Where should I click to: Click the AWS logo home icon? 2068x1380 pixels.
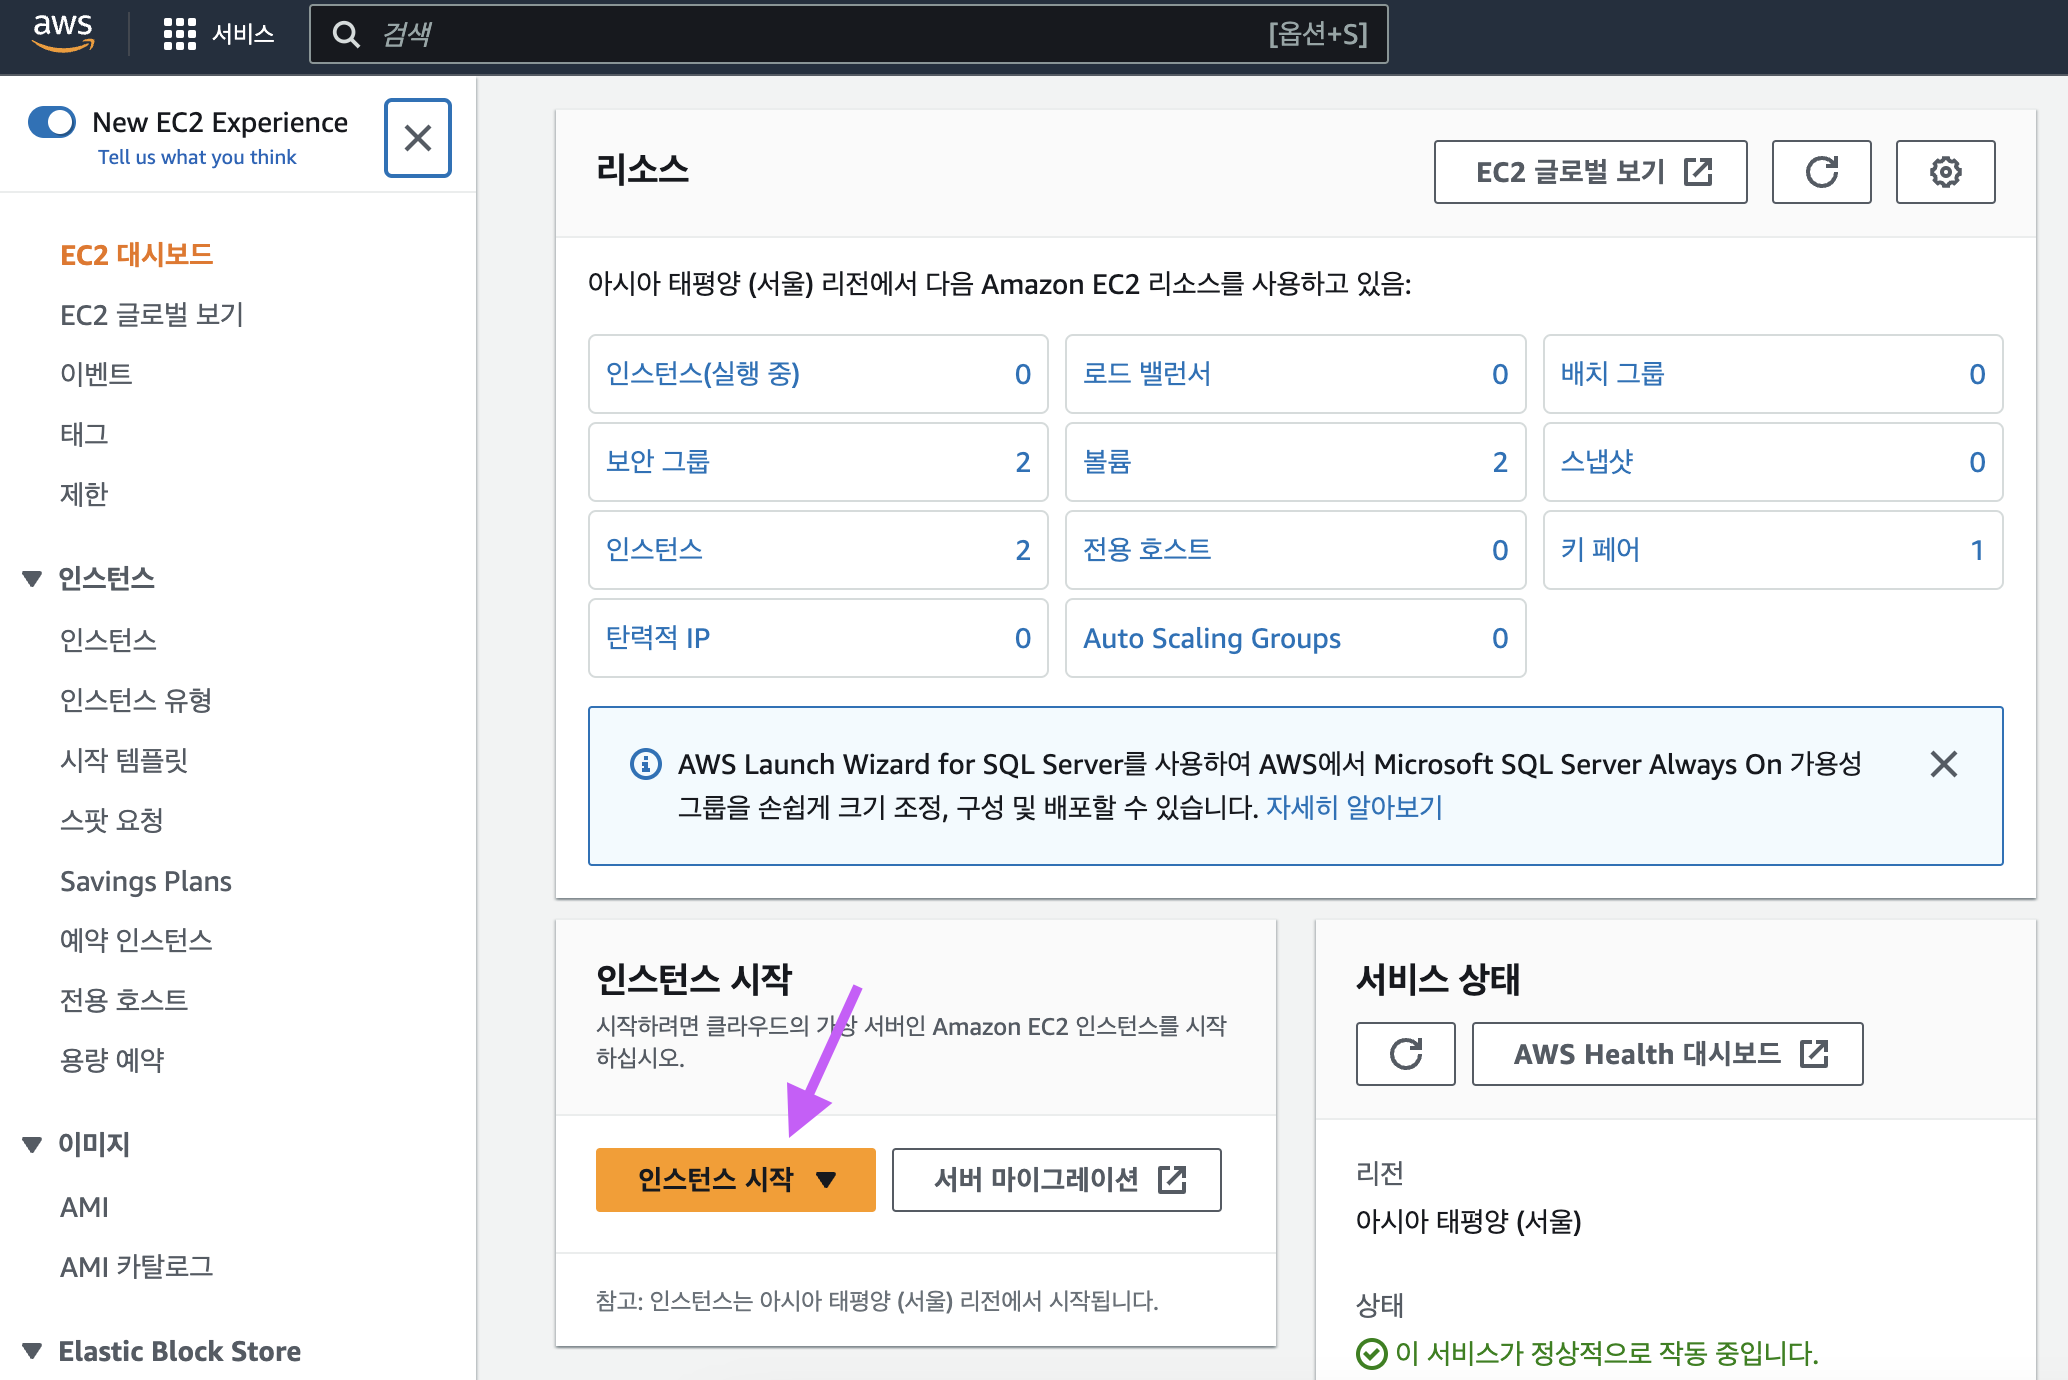(x=63, y=33)
